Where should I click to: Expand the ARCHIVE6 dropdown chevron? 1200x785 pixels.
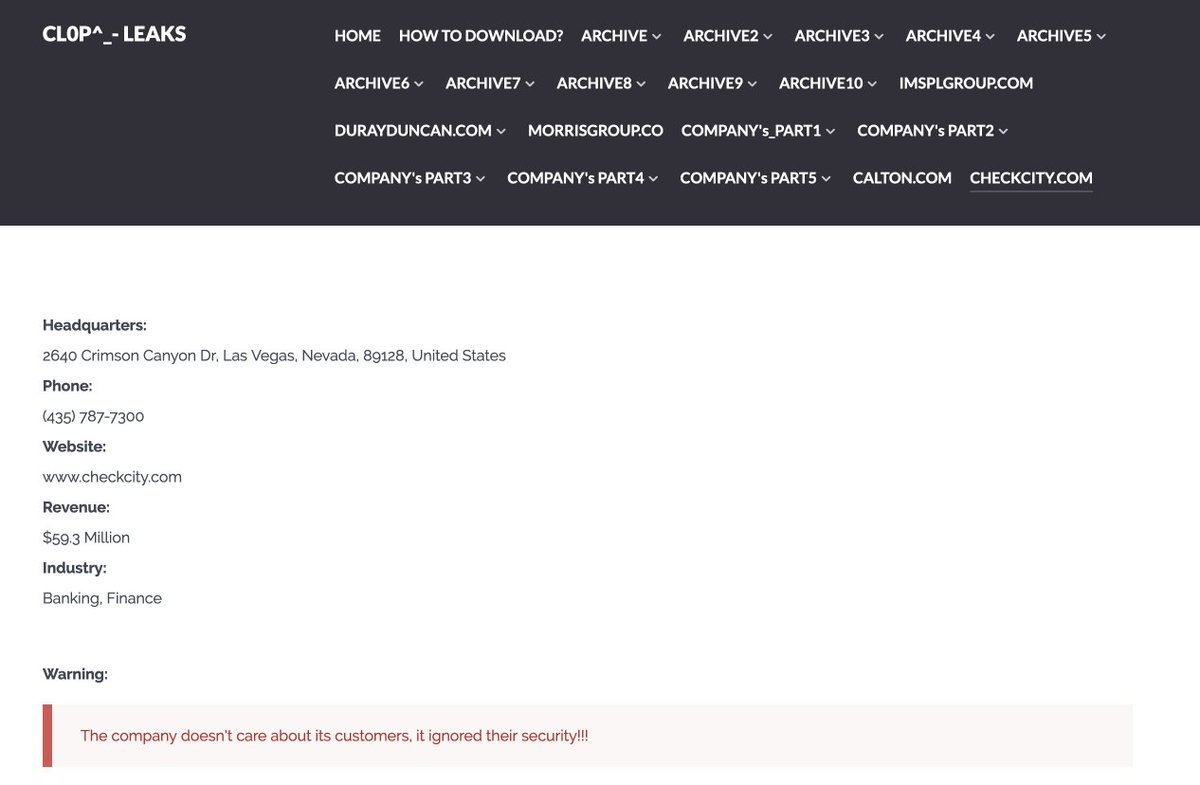point(419,83)
